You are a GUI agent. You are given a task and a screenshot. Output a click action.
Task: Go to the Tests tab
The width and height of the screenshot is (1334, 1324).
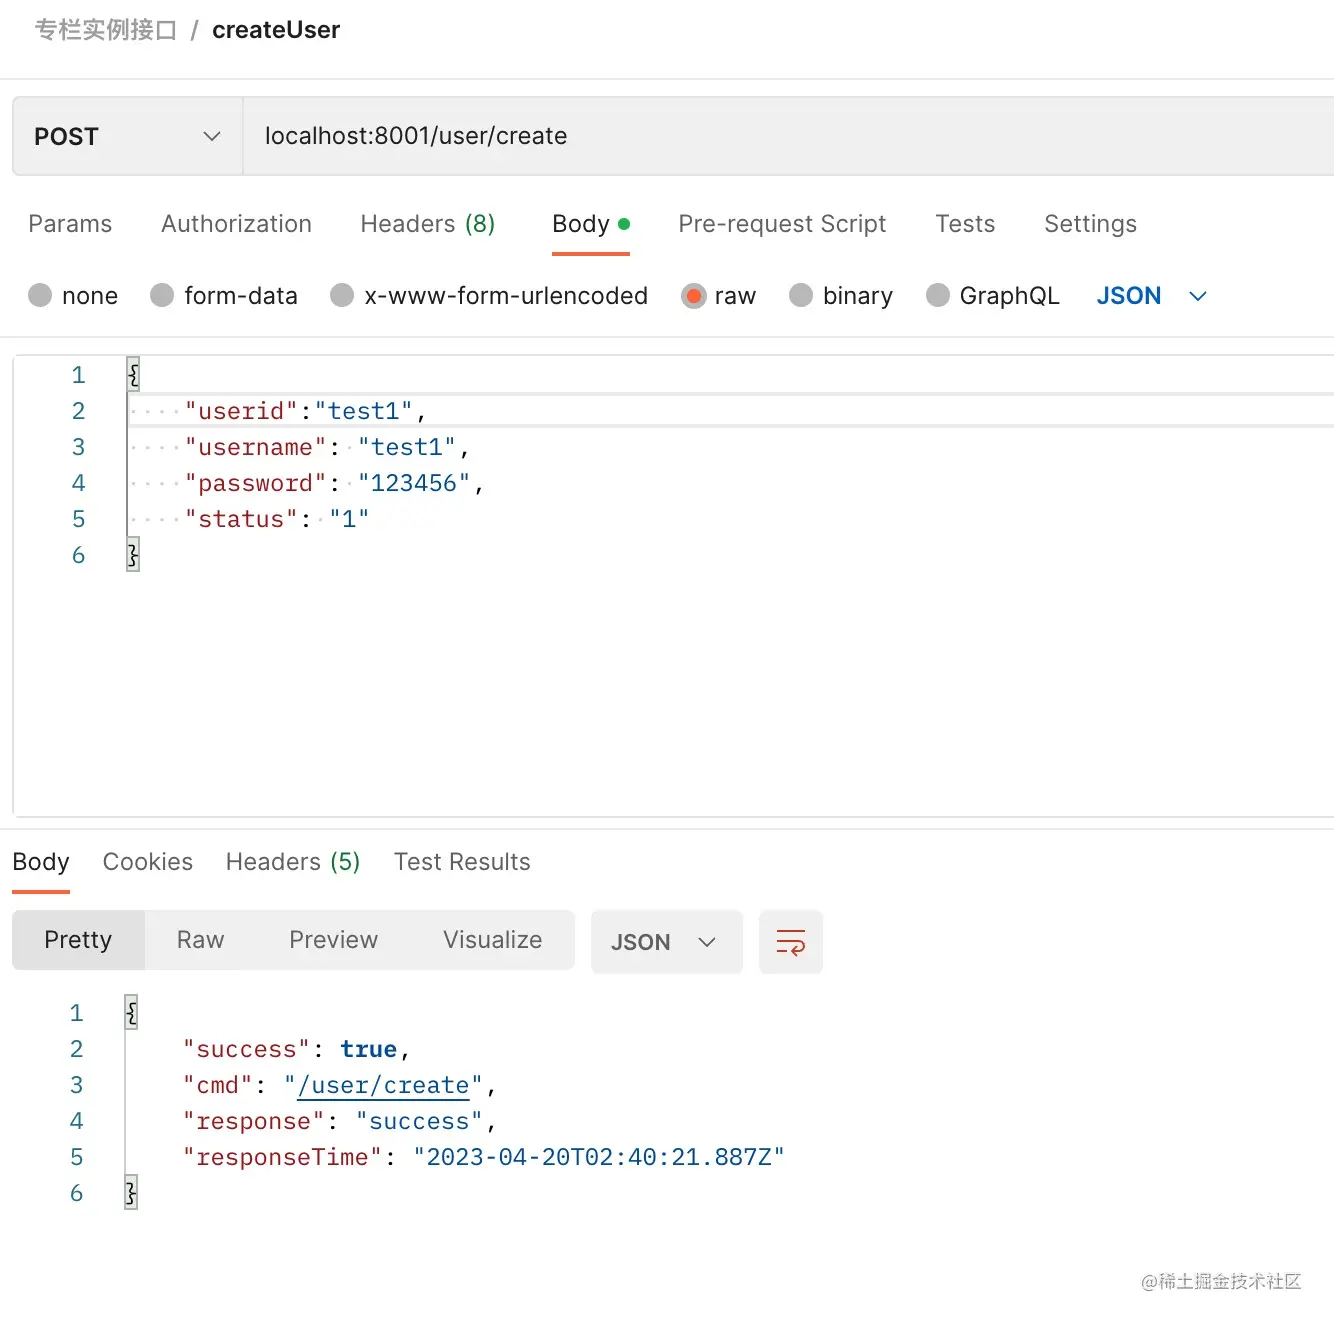965,224
